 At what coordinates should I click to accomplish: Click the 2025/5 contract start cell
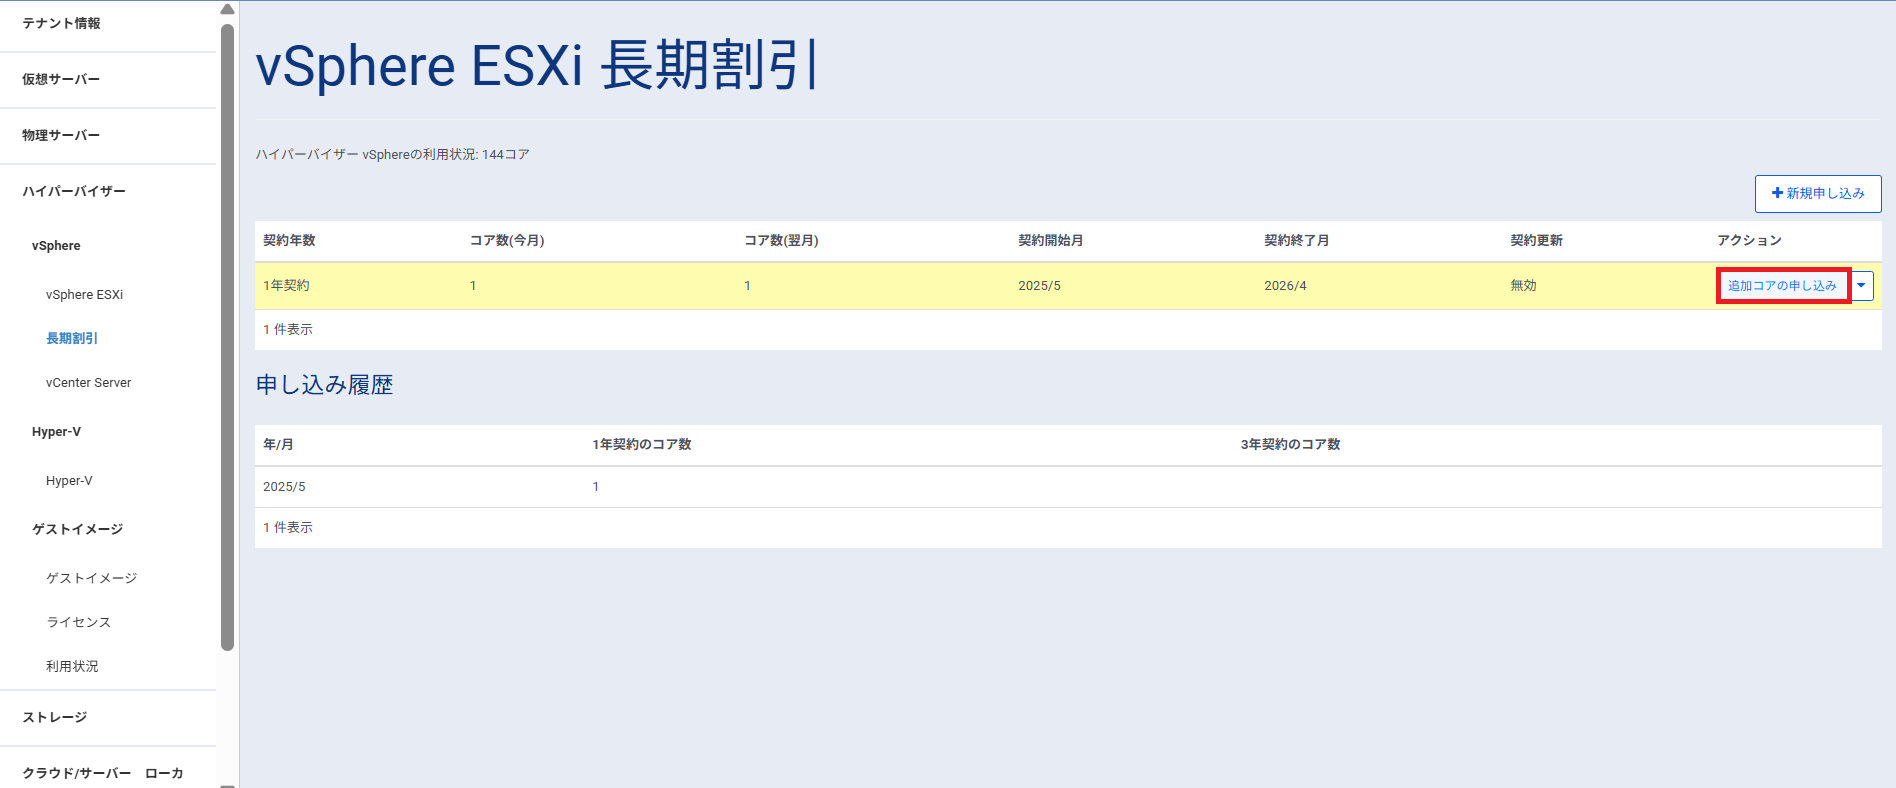[1039, 286]
